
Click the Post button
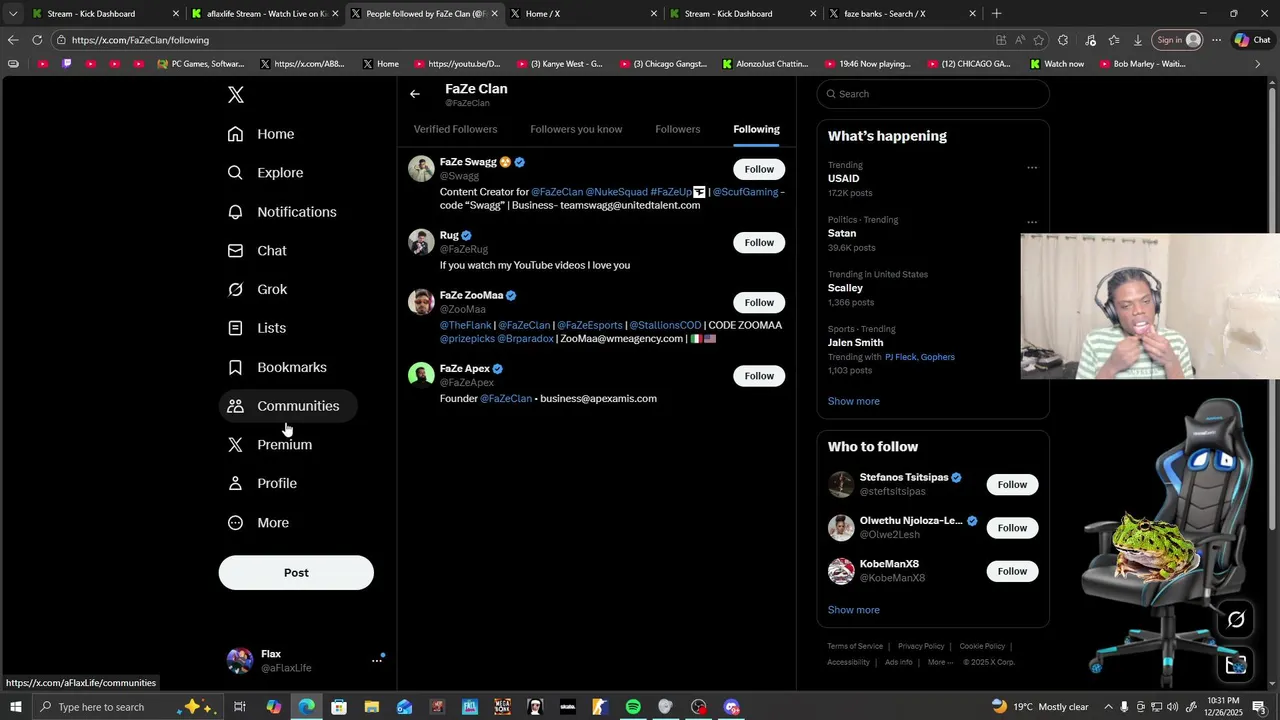(296, 573)
